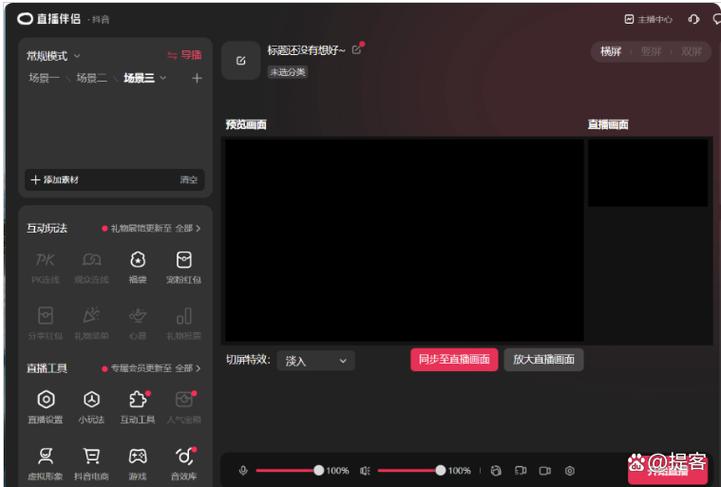Open the 切屏特效 淡入 transition dropdown
Screen dimensions: 721x487
(x=314, y=361)
